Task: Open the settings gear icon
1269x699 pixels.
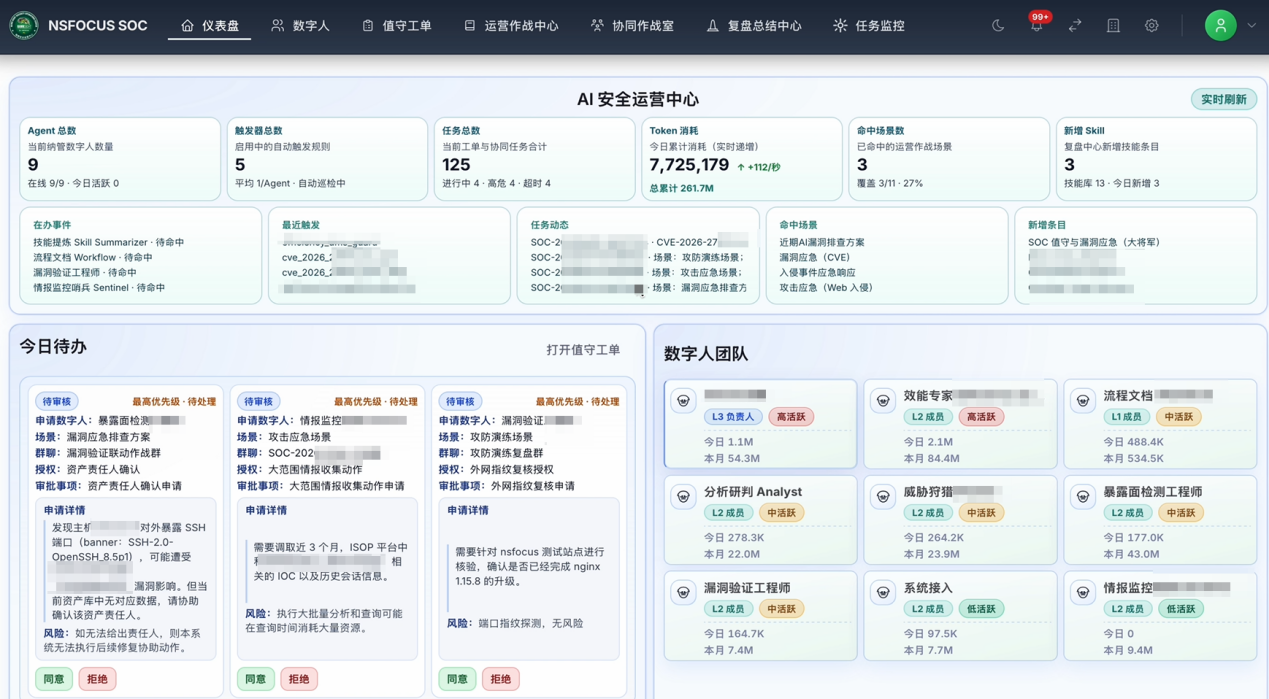Action: pyautogui.click(x=1152, y=26)
